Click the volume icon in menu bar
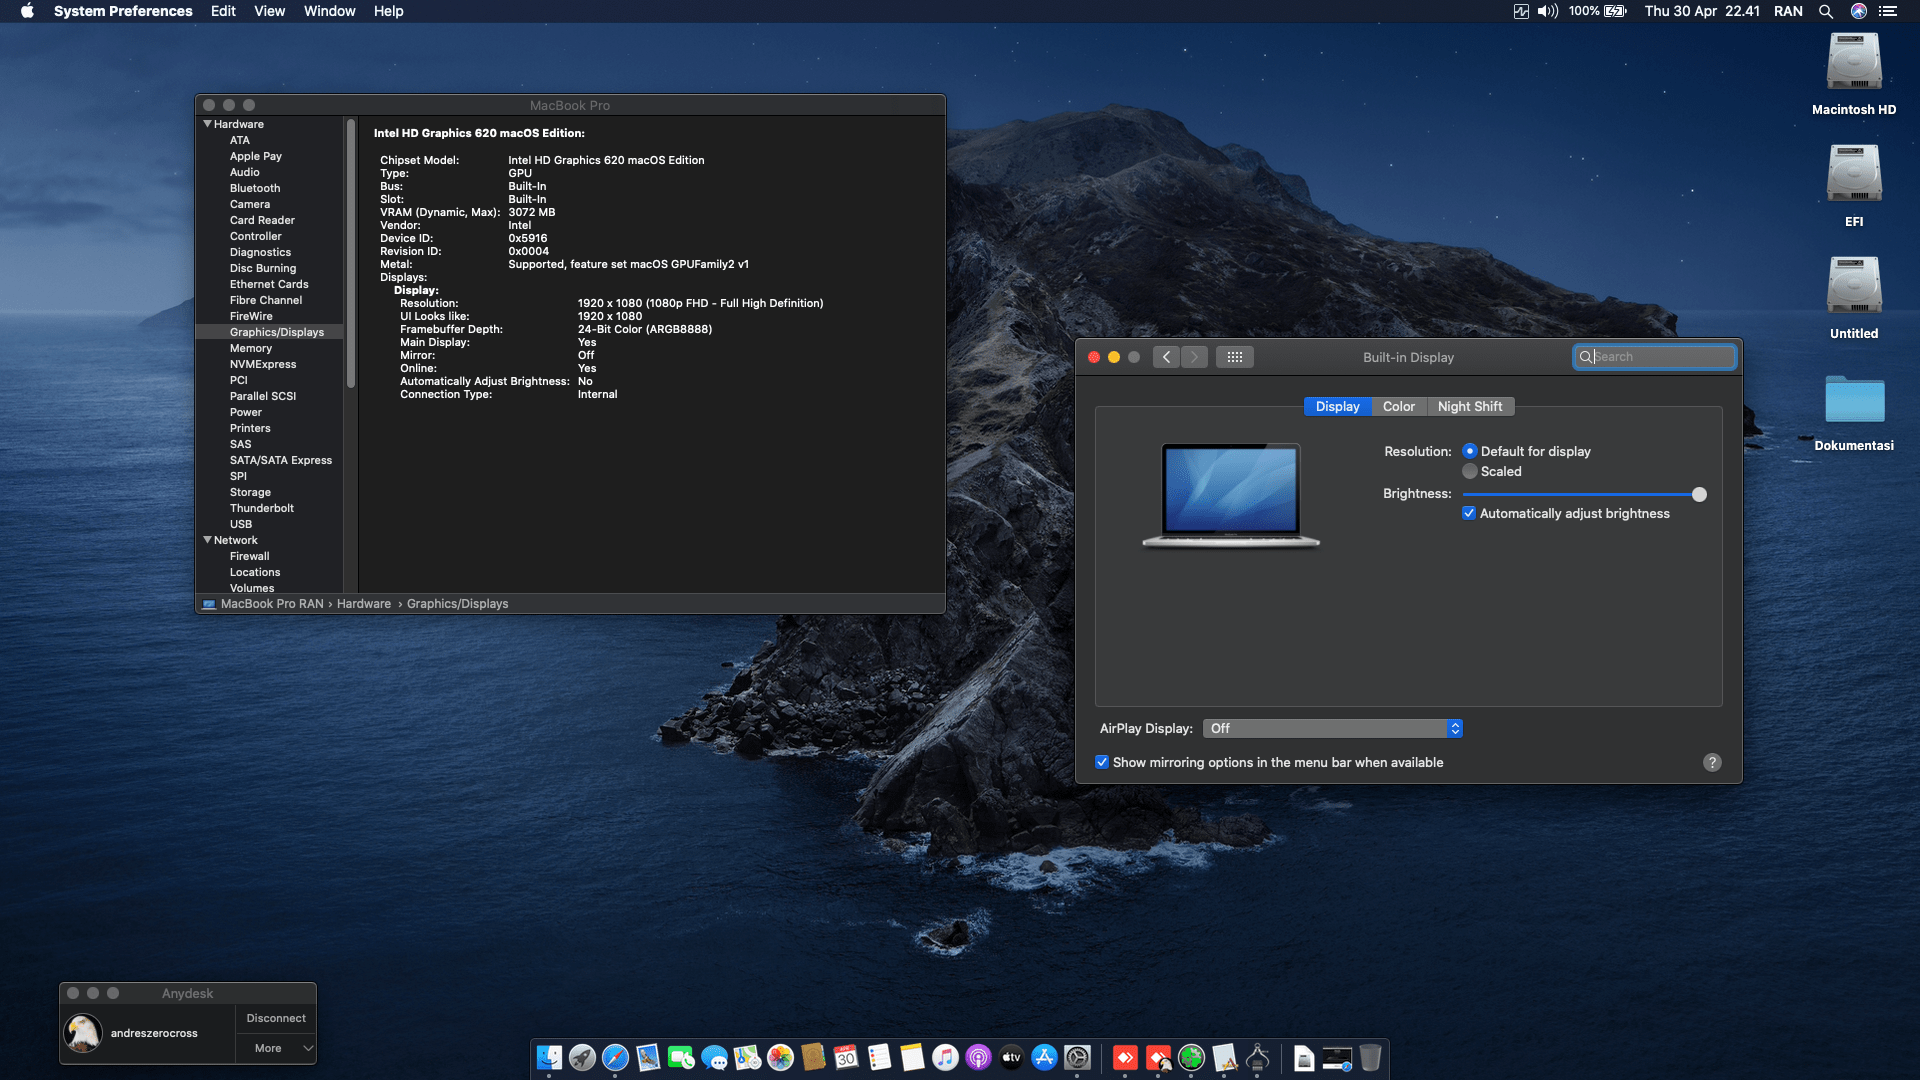The image size is (1920, 1080). (x=1548, y=11)
